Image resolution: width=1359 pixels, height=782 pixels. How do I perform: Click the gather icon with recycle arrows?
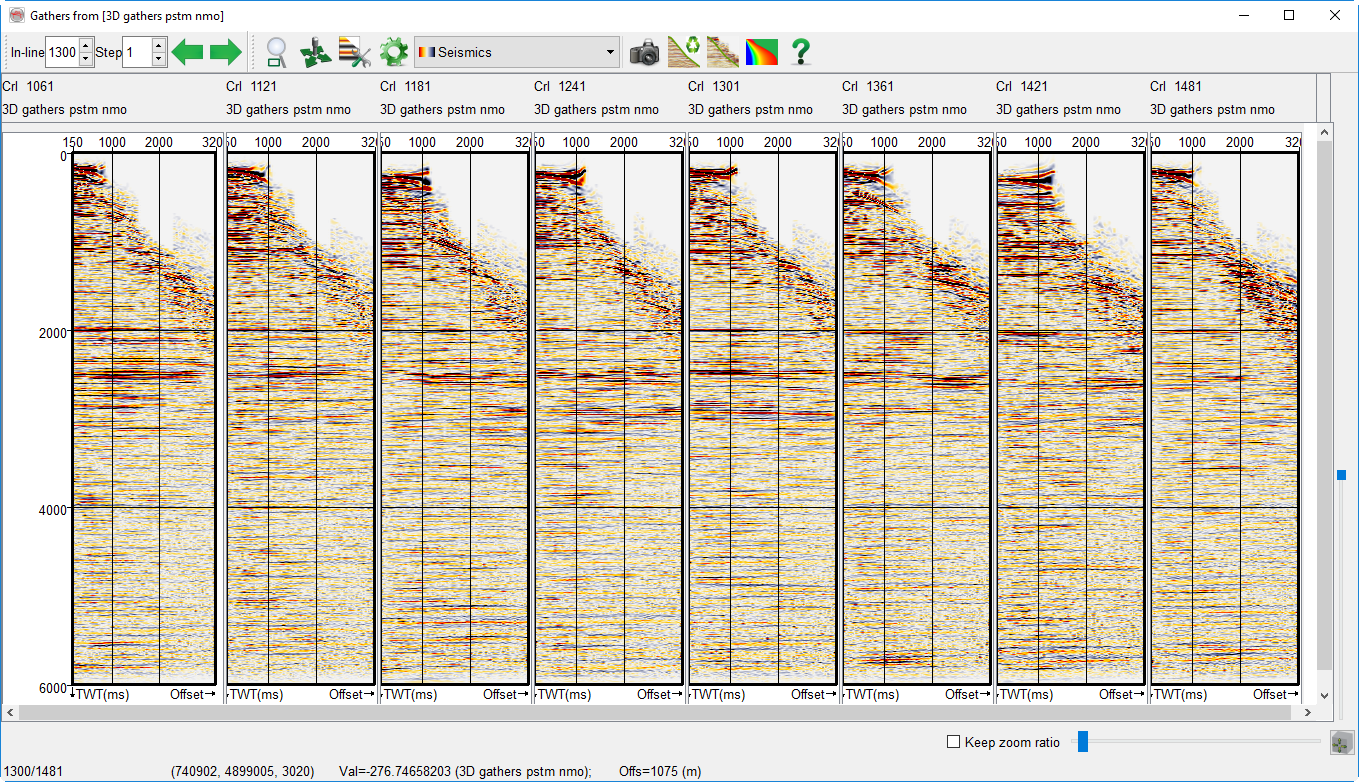click(684, 52)
